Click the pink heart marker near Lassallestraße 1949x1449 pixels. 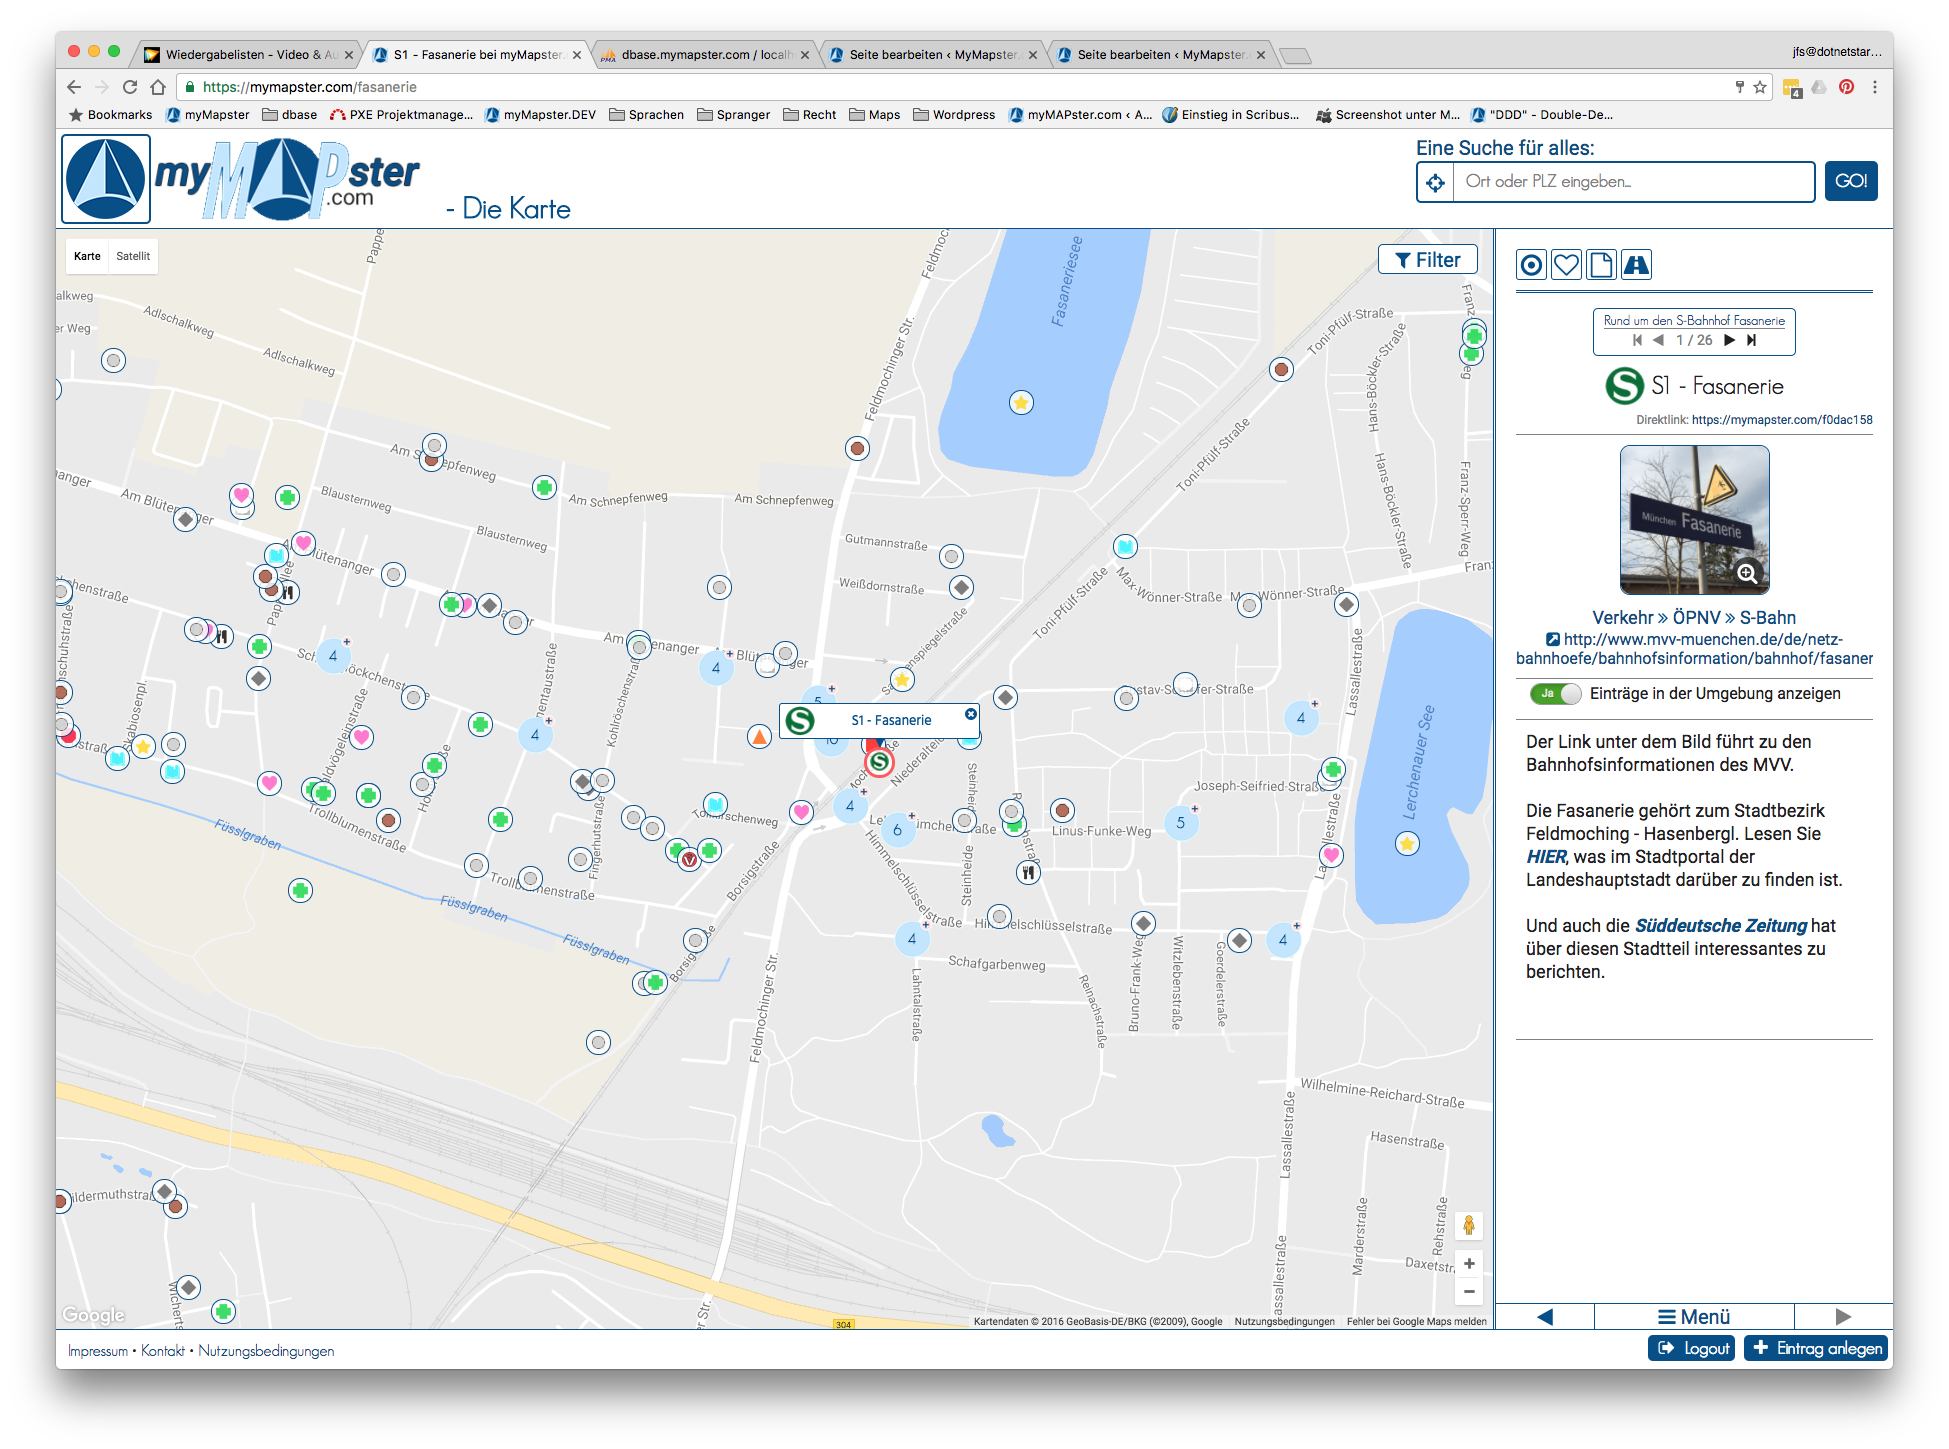click(x=1330, y=855)
